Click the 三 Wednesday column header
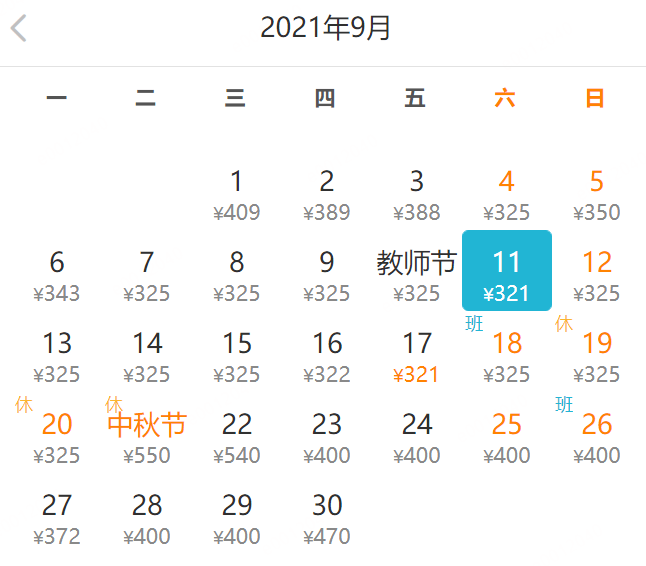 (x=235, y=98)
